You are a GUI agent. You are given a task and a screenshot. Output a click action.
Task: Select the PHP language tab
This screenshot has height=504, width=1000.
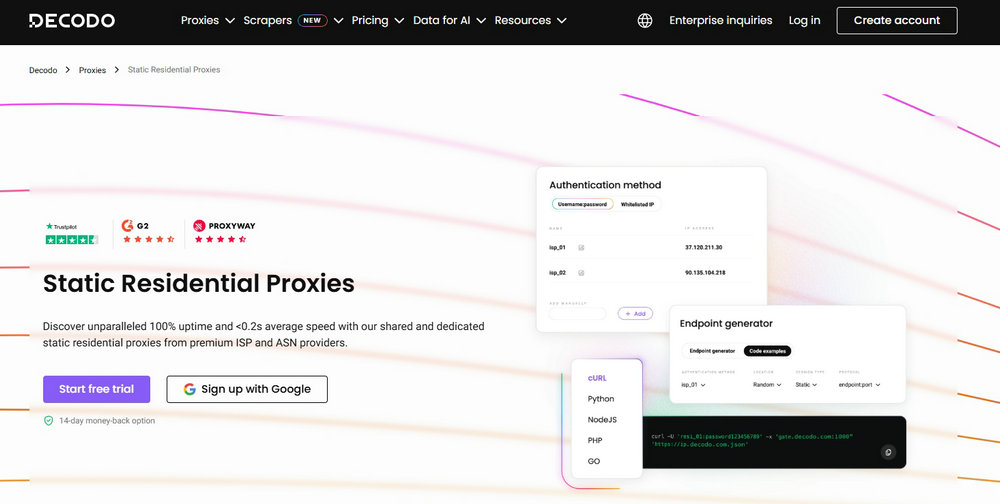tap(595, 440)
